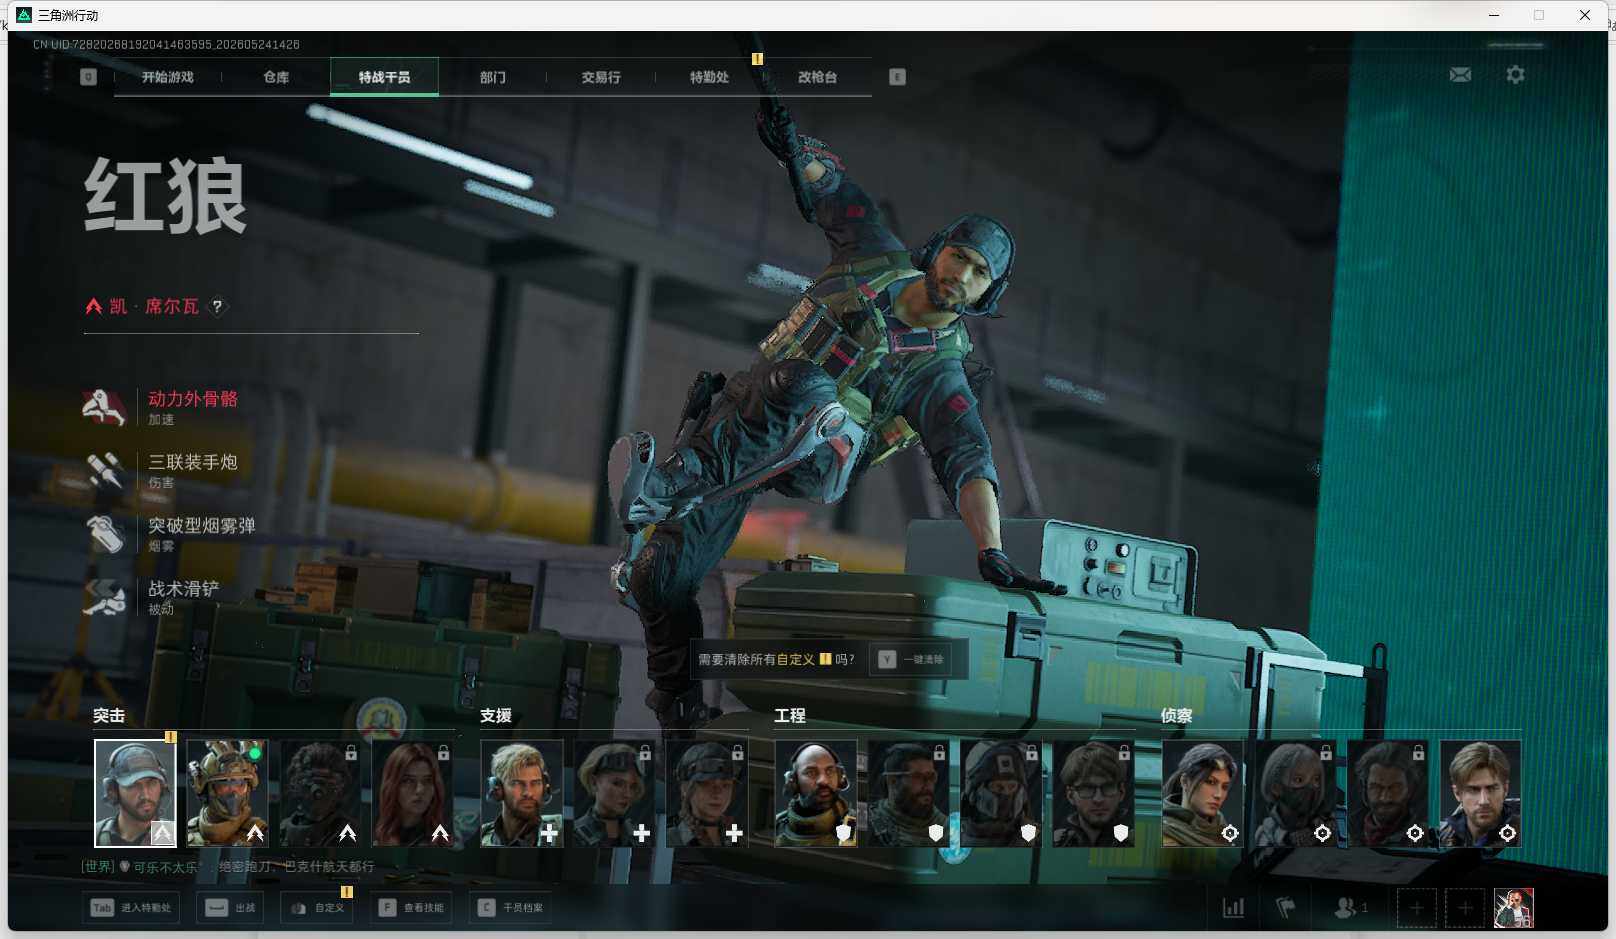
Task: Select the 突破型烟雾弹 skill icon
Action: (x=104, y=533)
